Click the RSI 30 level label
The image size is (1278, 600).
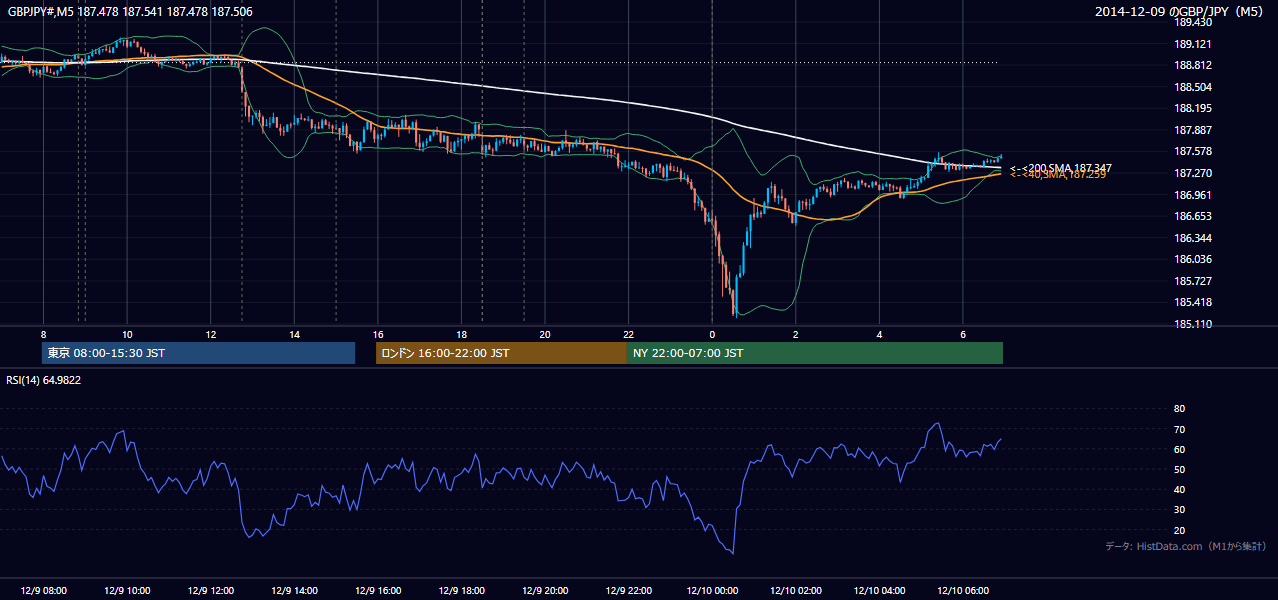[x=1179, y=510]
